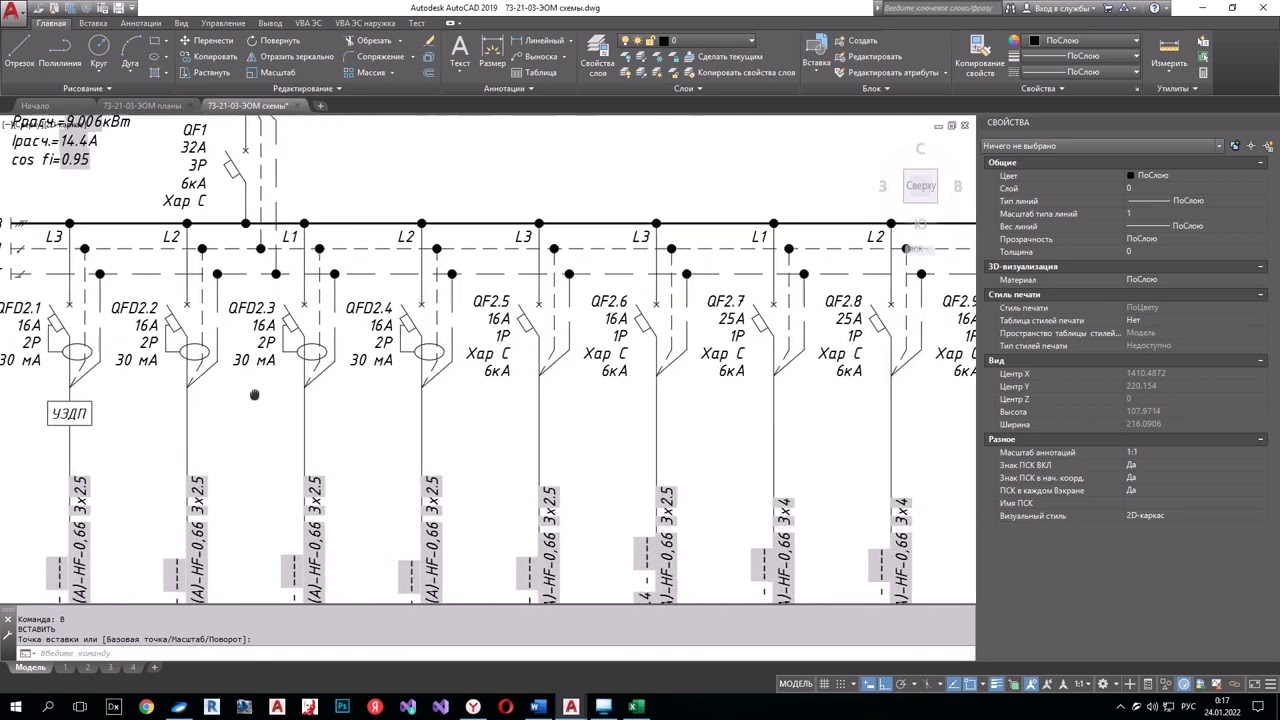This screenshot has height=720, width=1280.
Task: Open the customization menu icon in status bar
Action: pos(1269,684)
